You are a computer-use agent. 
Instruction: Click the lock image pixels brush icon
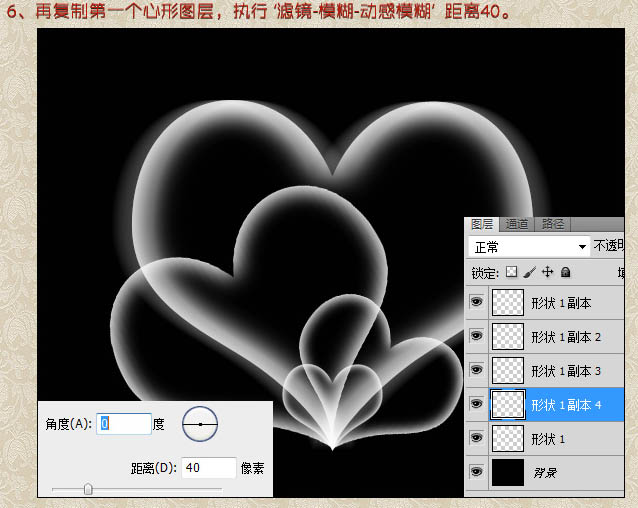(529, 272)
